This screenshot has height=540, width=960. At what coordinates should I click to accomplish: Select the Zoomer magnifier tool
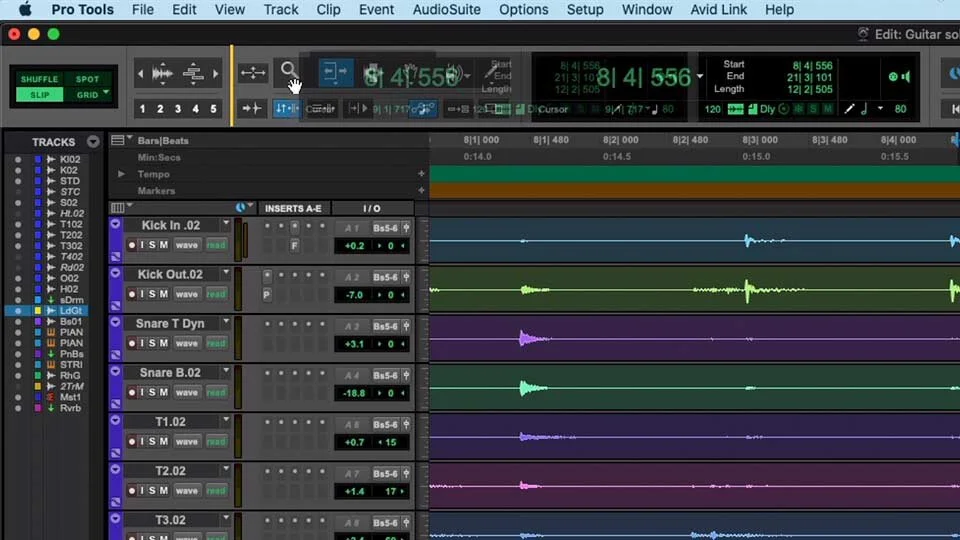288,71
